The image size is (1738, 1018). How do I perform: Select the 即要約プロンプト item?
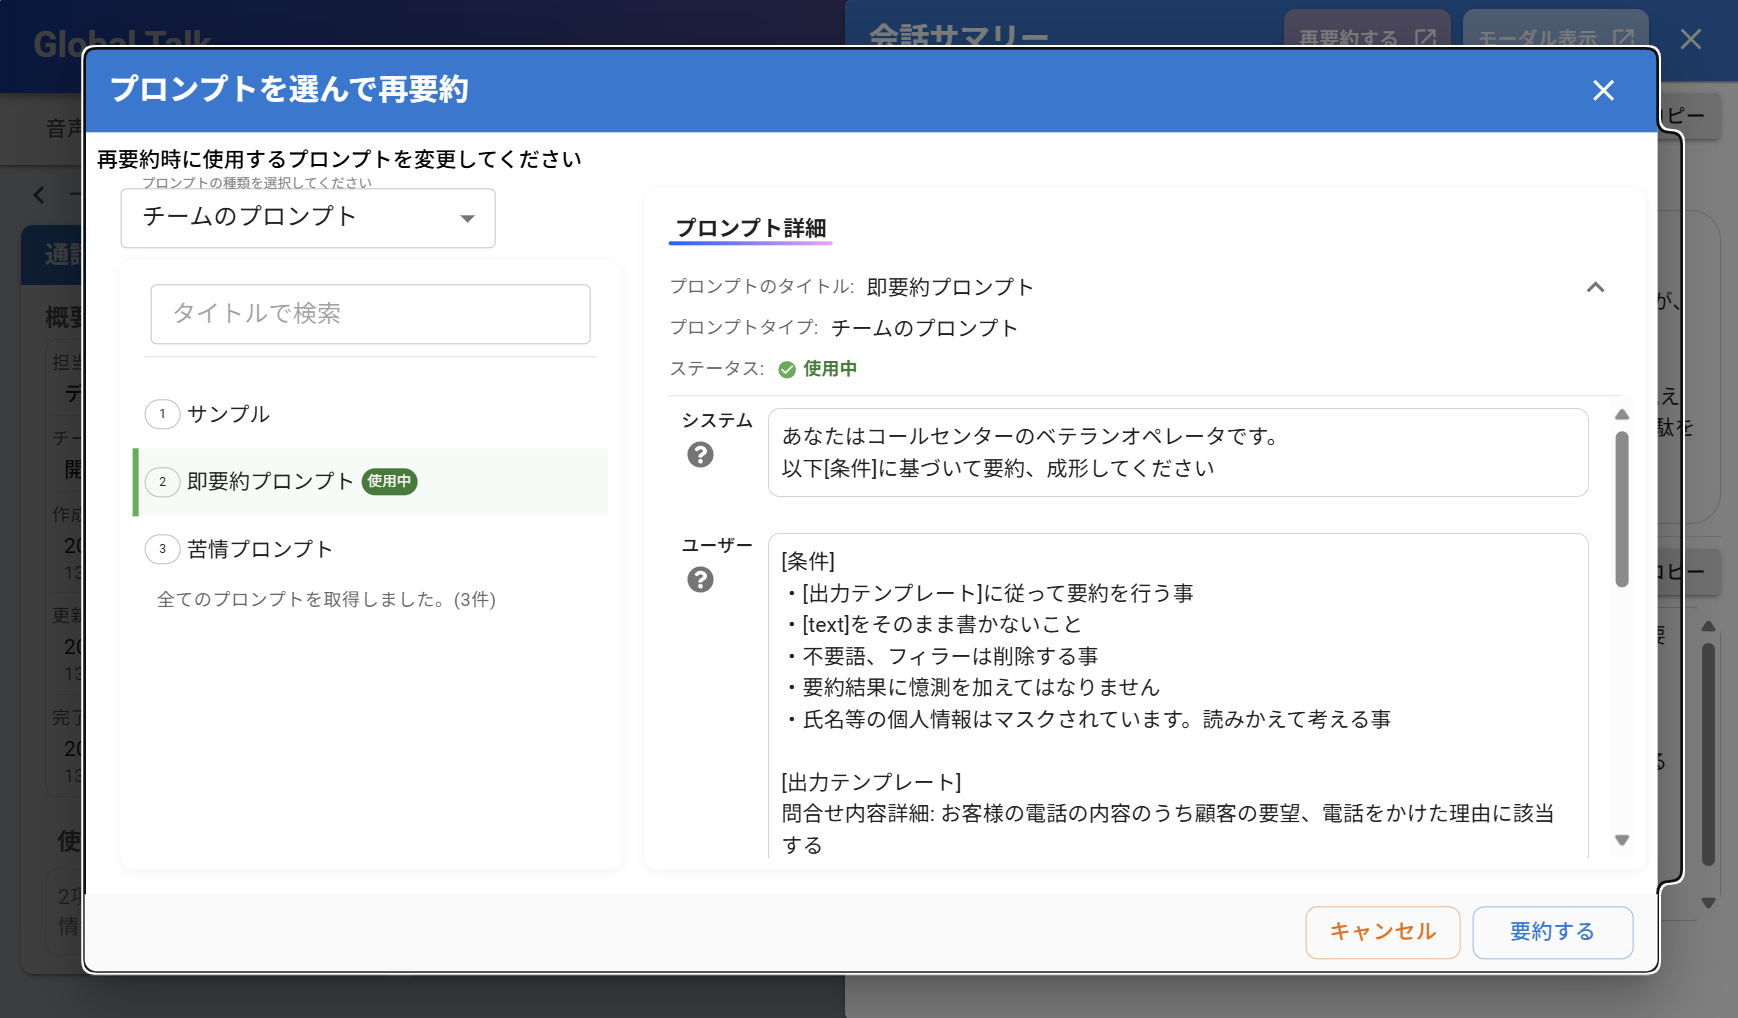[x=270, y=482]
